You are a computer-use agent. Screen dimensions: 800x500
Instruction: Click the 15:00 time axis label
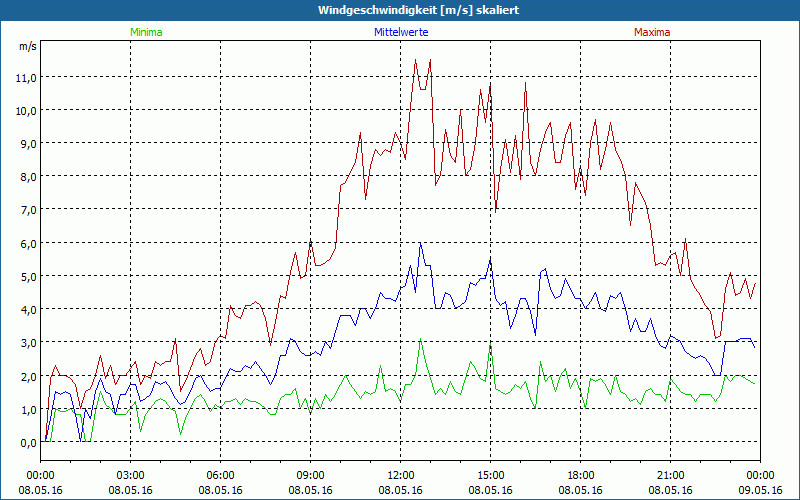click(x=491, y=476)
